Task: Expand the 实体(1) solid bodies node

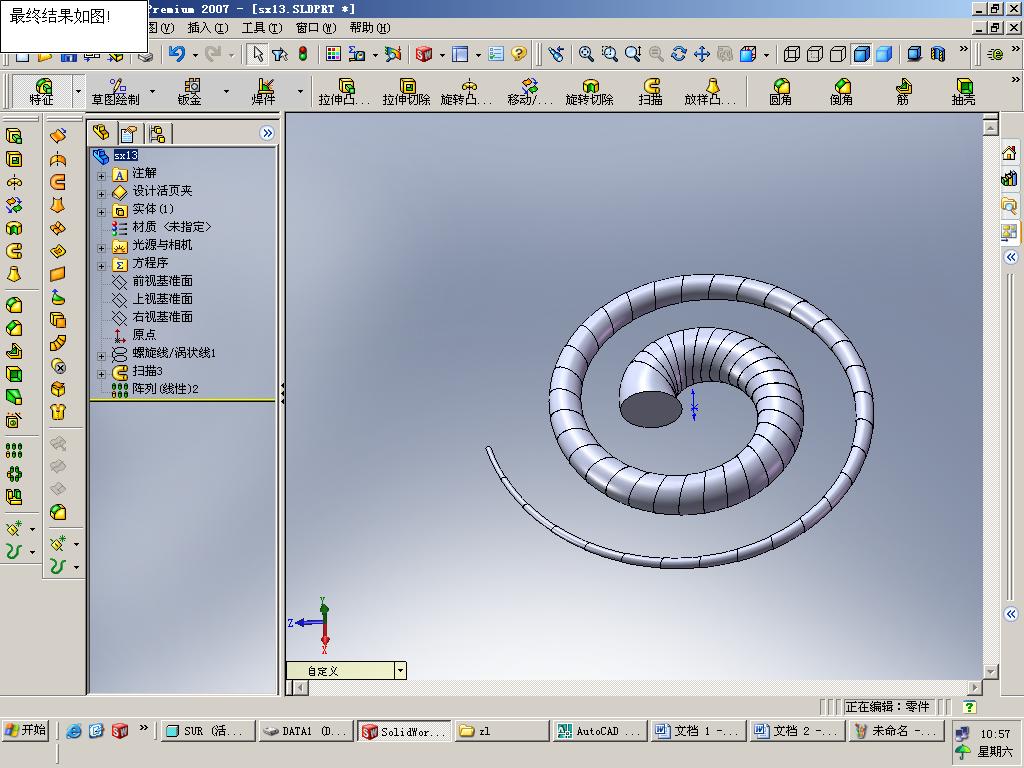Action: coord(101,212)
